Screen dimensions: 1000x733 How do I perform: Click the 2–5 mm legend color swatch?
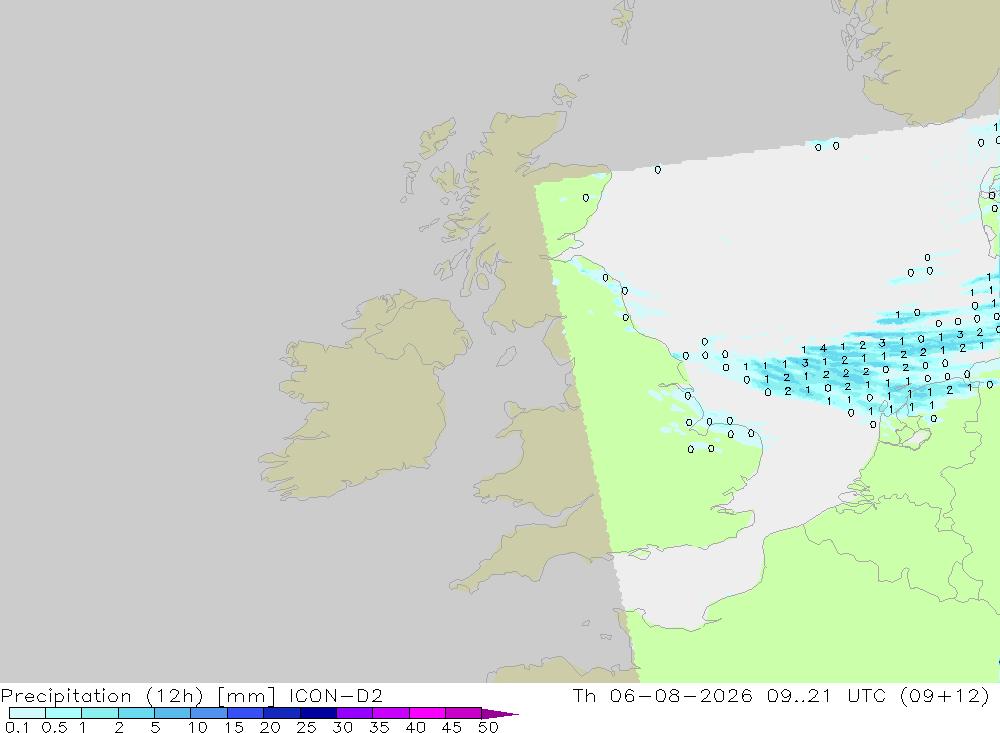pos(136,713)
